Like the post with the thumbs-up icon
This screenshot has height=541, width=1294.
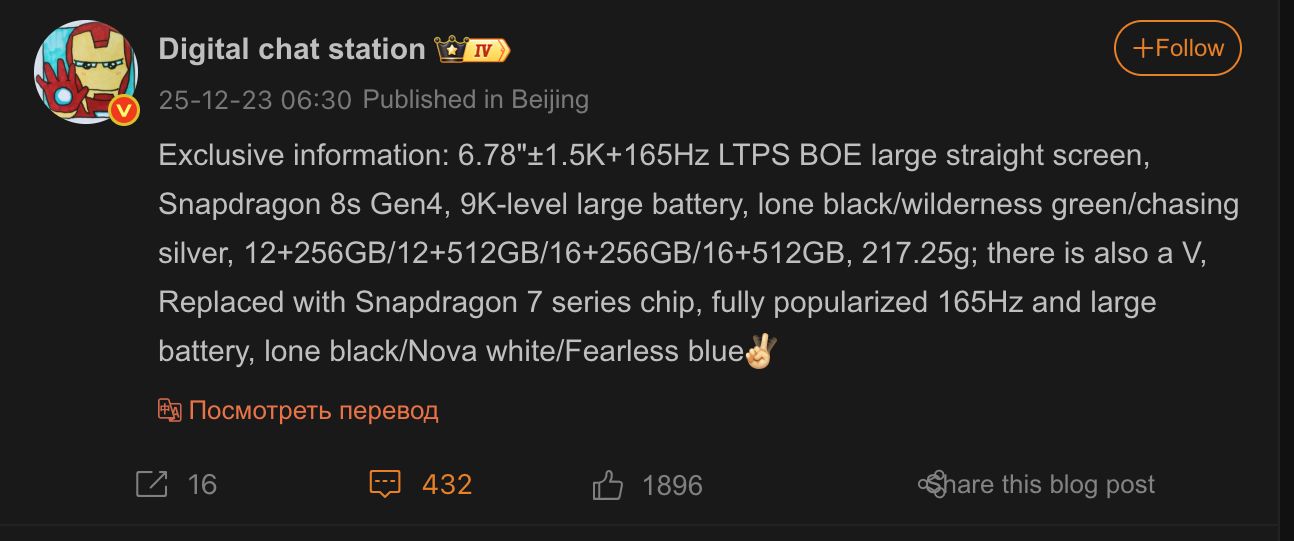(607, 486)
